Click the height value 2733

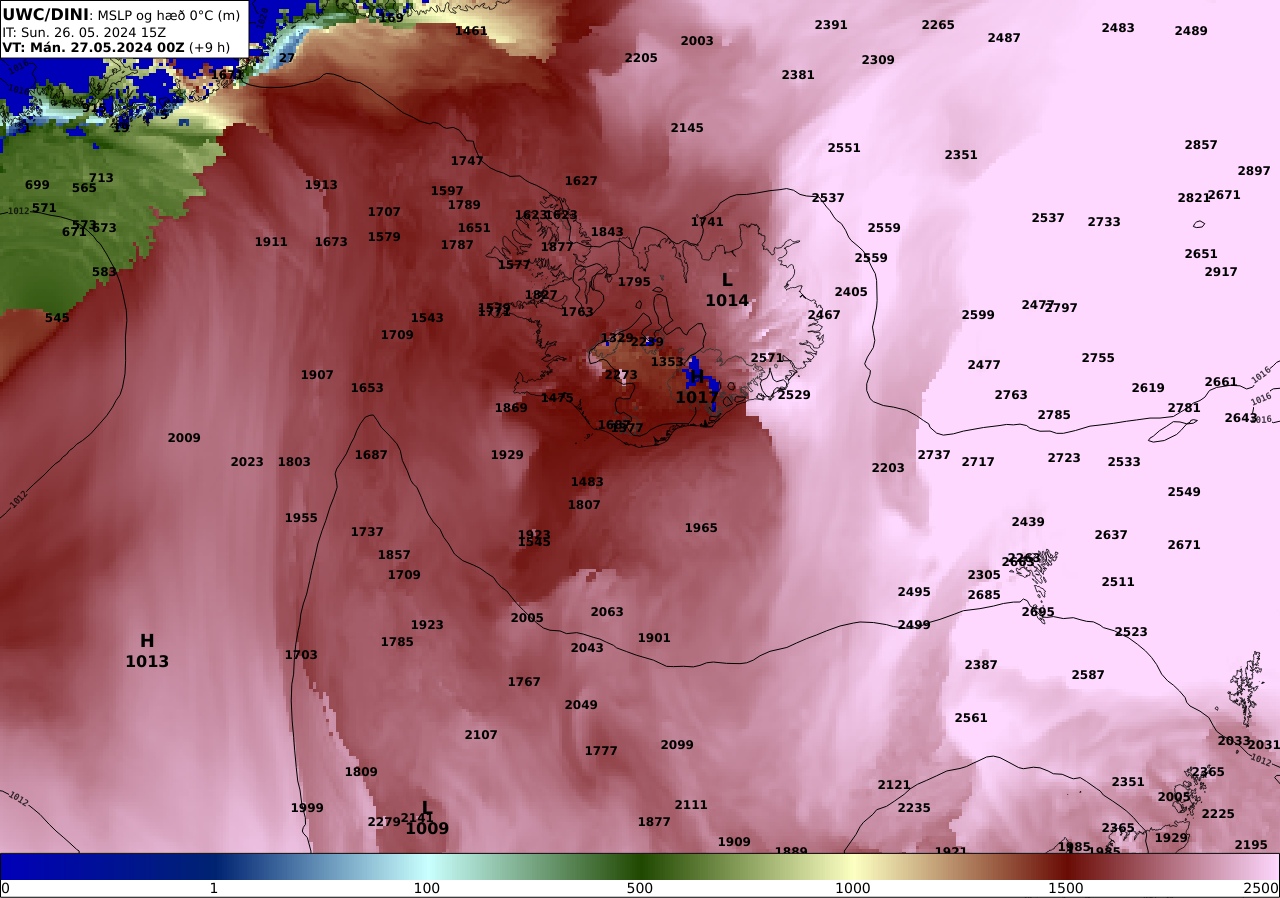[x=1104, y=222]
